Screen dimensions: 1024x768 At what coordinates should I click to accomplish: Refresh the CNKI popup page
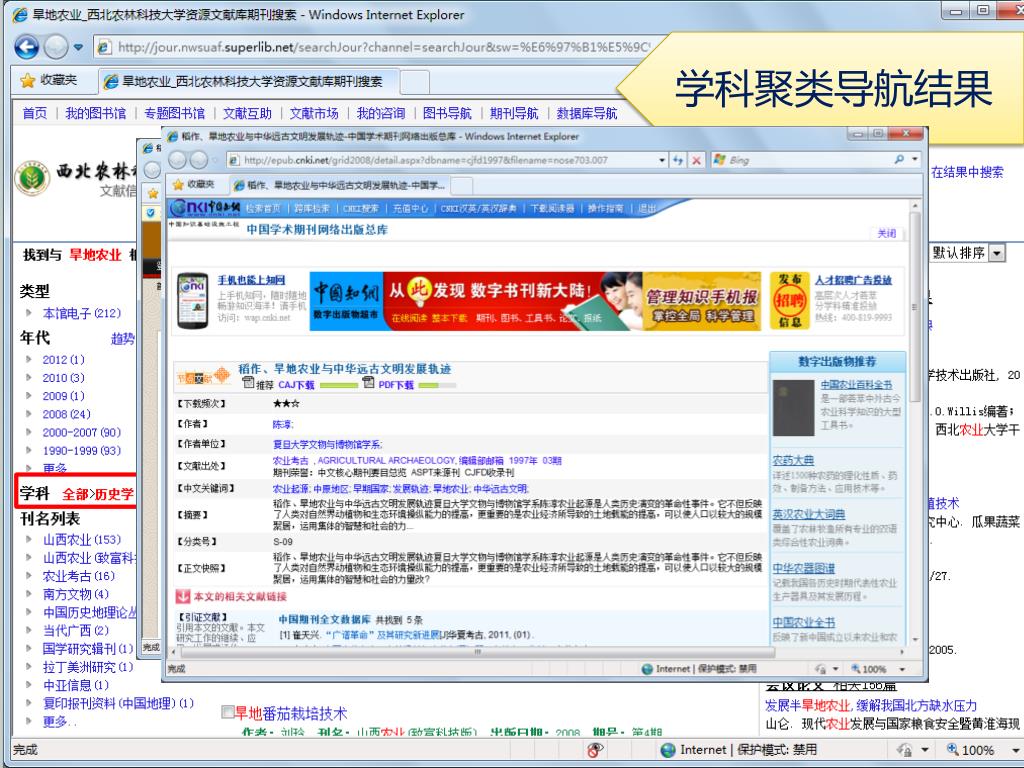coord(679,160)
